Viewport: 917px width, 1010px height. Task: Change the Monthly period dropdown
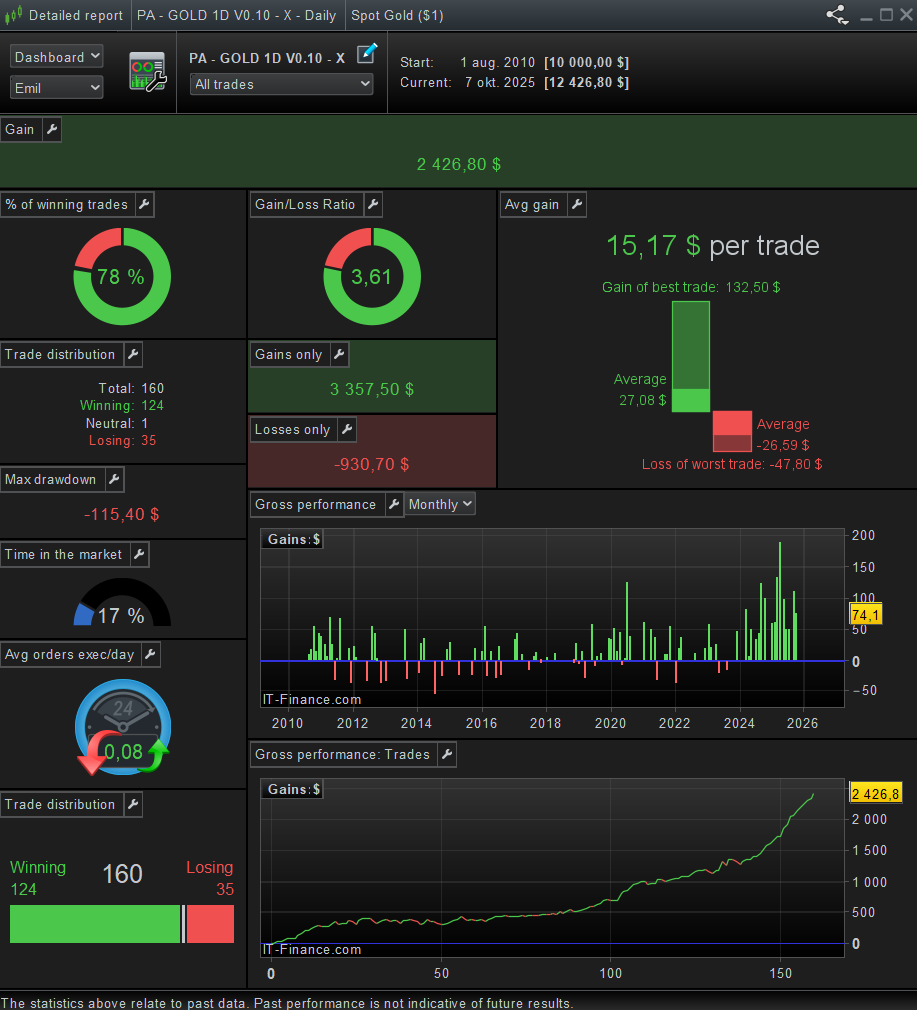coord(440,505)
